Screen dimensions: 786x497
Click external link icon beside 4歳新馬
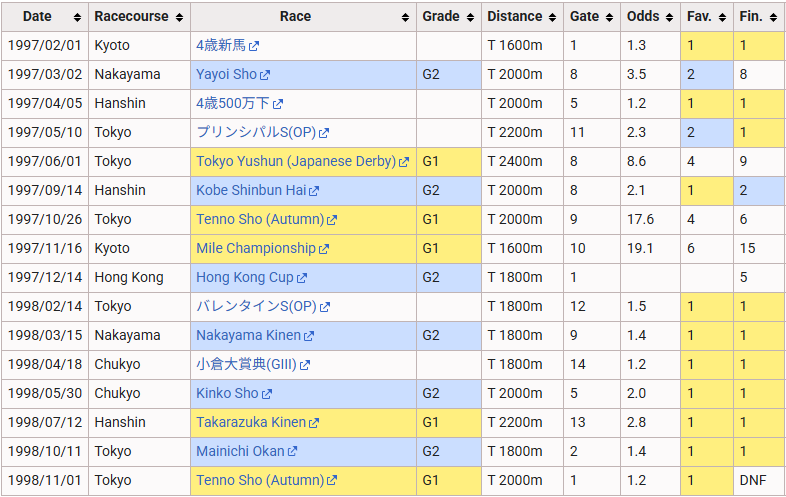click(x=254, y=46)
